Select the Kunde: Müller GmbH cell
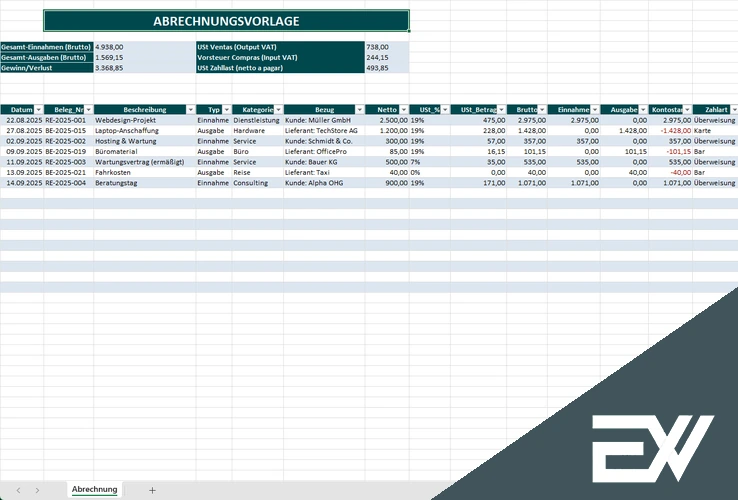The height and width of the screenshot is (500, 738). 324,120
